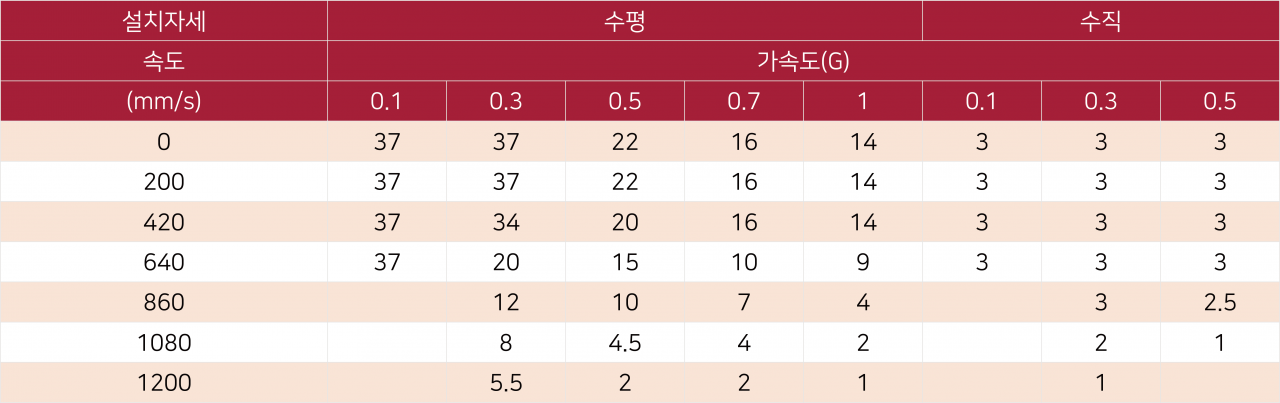Select the 5.5 value in row 1200
Viewport: 1280px width, 403px height.
506,383
